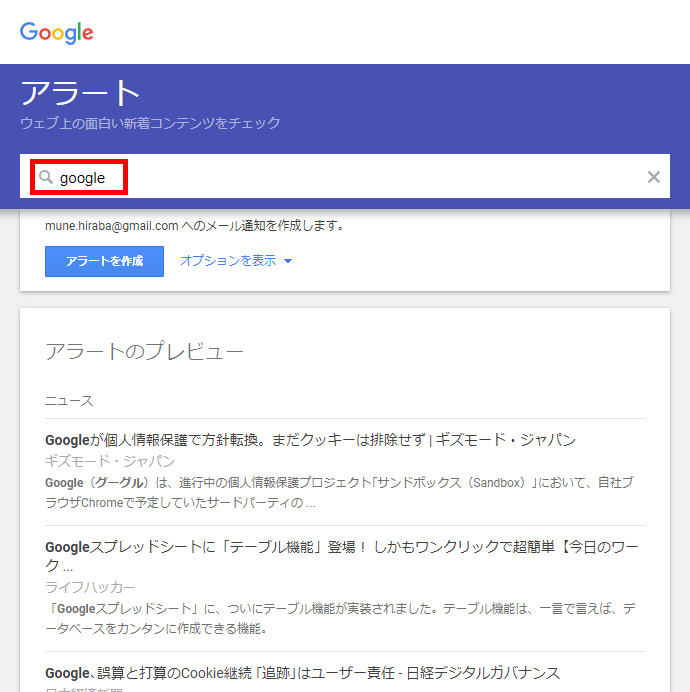
Task: Click the Google logo
Action: pyautogui.click(x=57, y=32)
